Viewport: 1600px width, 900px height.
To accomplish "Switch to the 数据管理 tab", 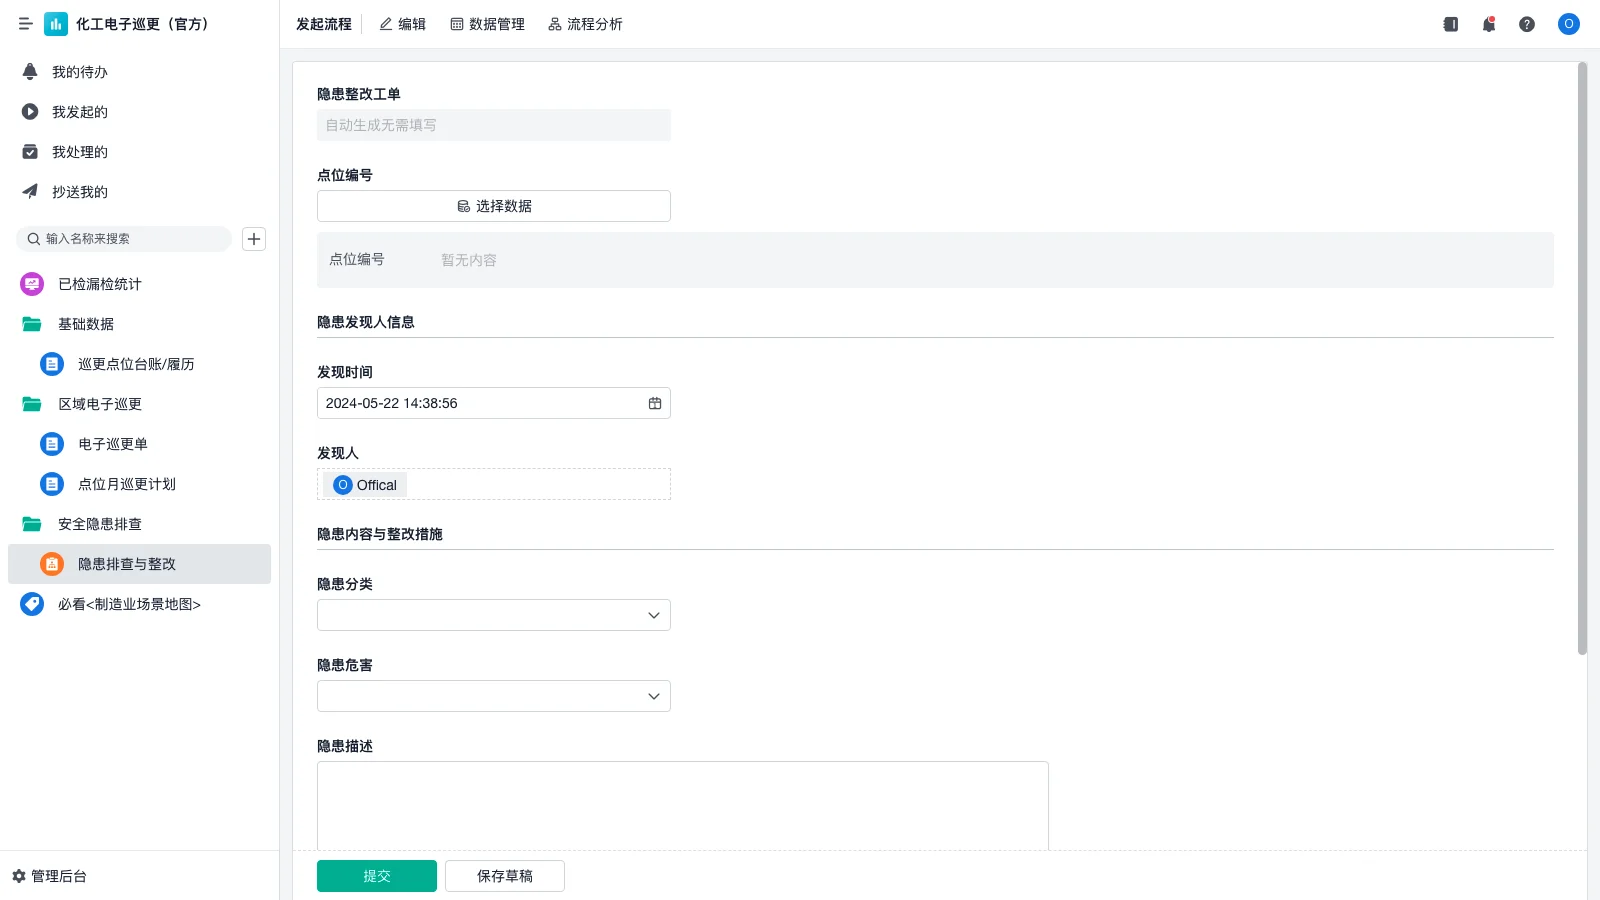I will pyautogui.click(x=487, y=24).
